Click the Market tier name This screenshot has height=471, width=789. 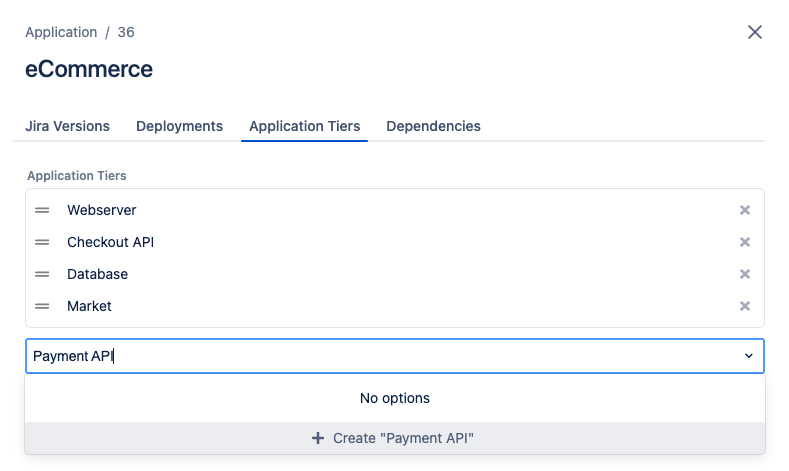(89, 306)
